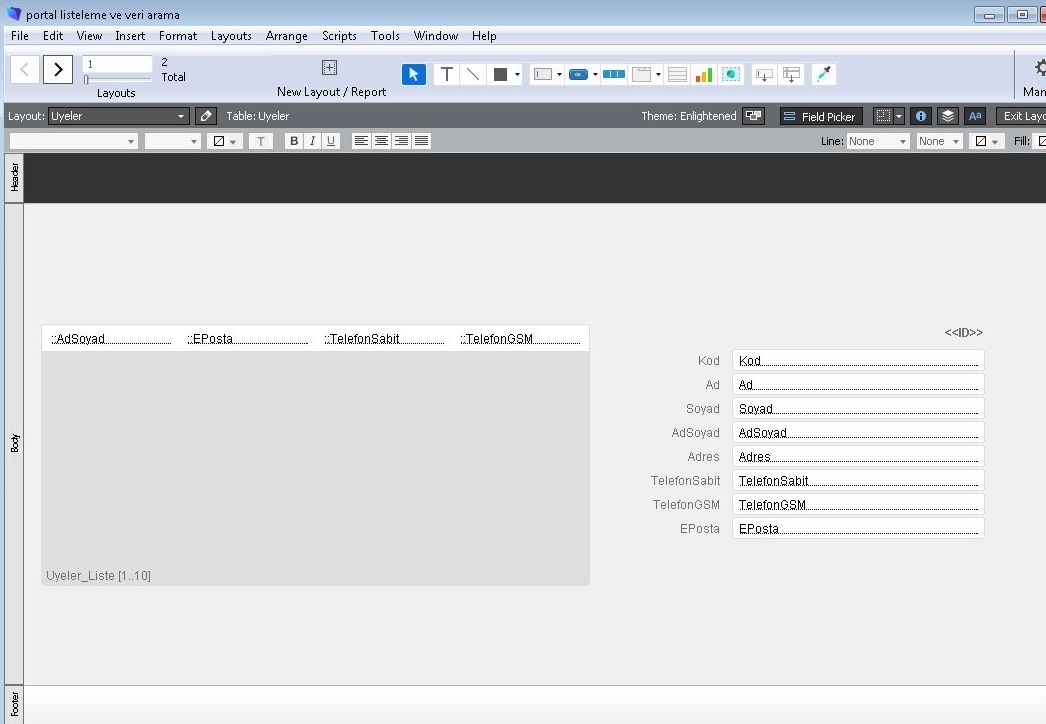The height and width of the screenshot is (724, 1046).
Task: Expand the font family dropdown
Action: pos(73,141)
